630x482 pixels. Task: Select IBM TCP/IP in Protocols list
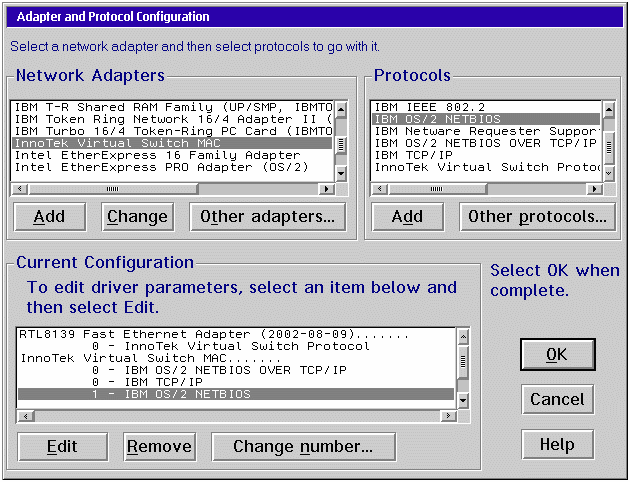pos(486,155)
